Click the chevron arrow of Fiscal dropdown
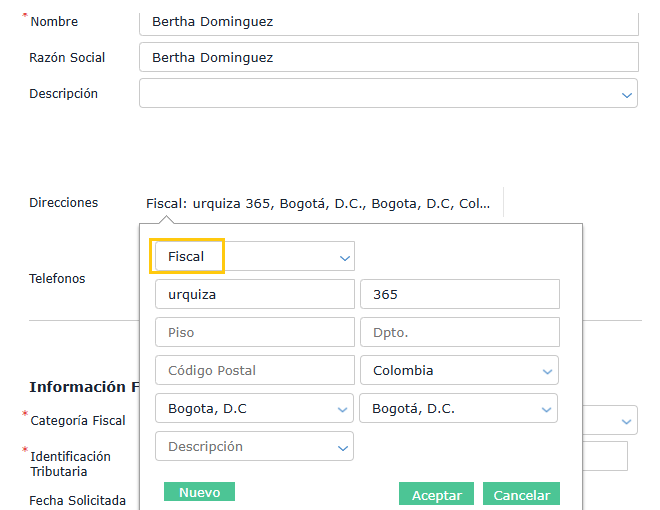The image size is (660, 510). [345, 258]
